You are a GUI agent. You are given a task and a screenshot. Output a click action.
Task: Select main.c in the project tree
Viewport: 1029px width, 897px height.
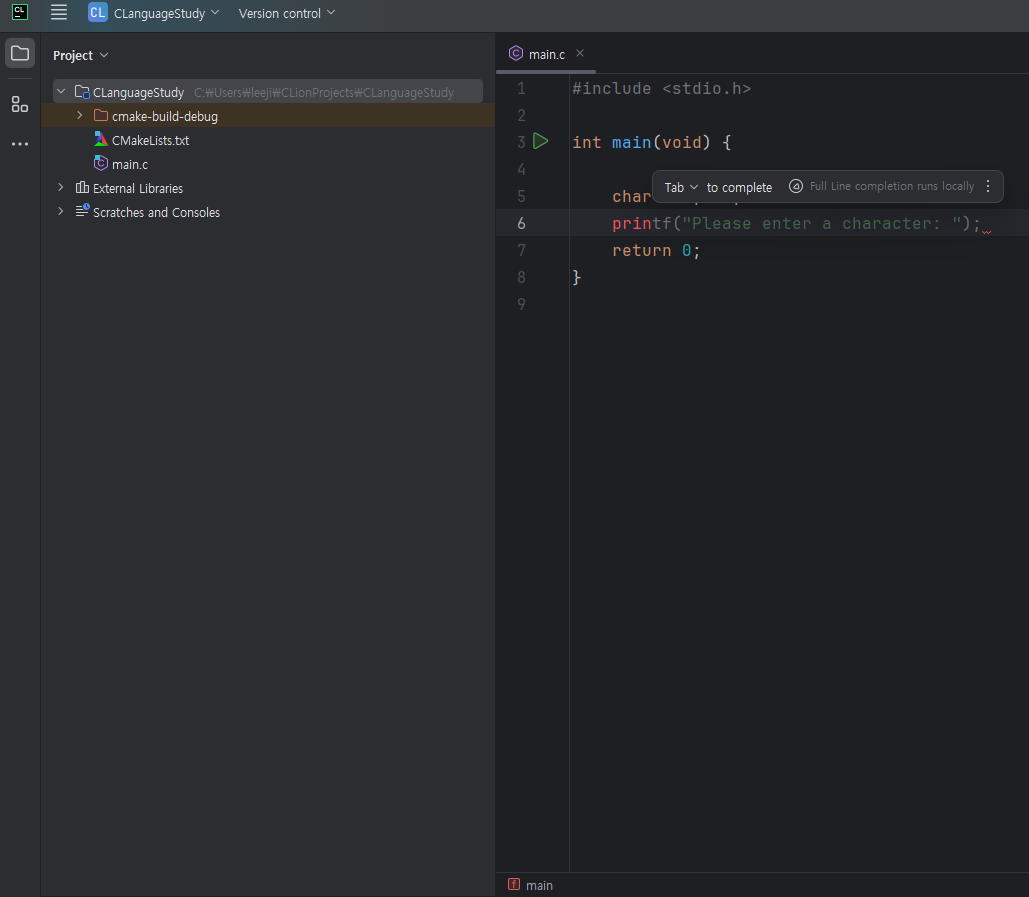click(130, 164)
